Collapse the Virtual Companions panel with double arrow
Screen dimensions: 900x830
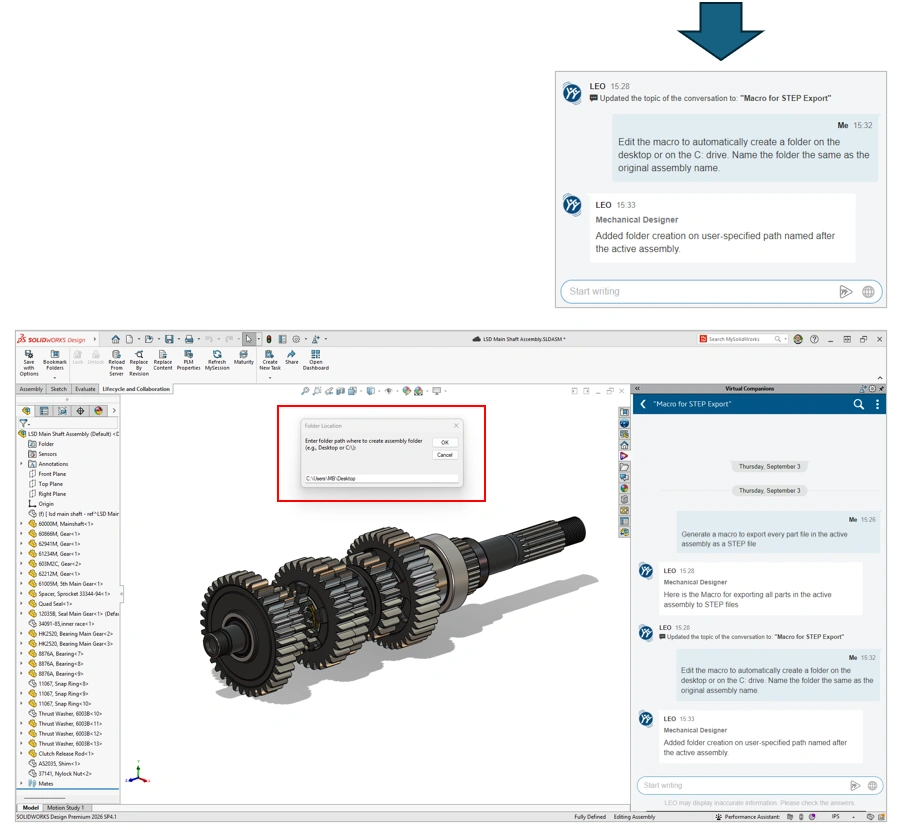tap(637, 389)
